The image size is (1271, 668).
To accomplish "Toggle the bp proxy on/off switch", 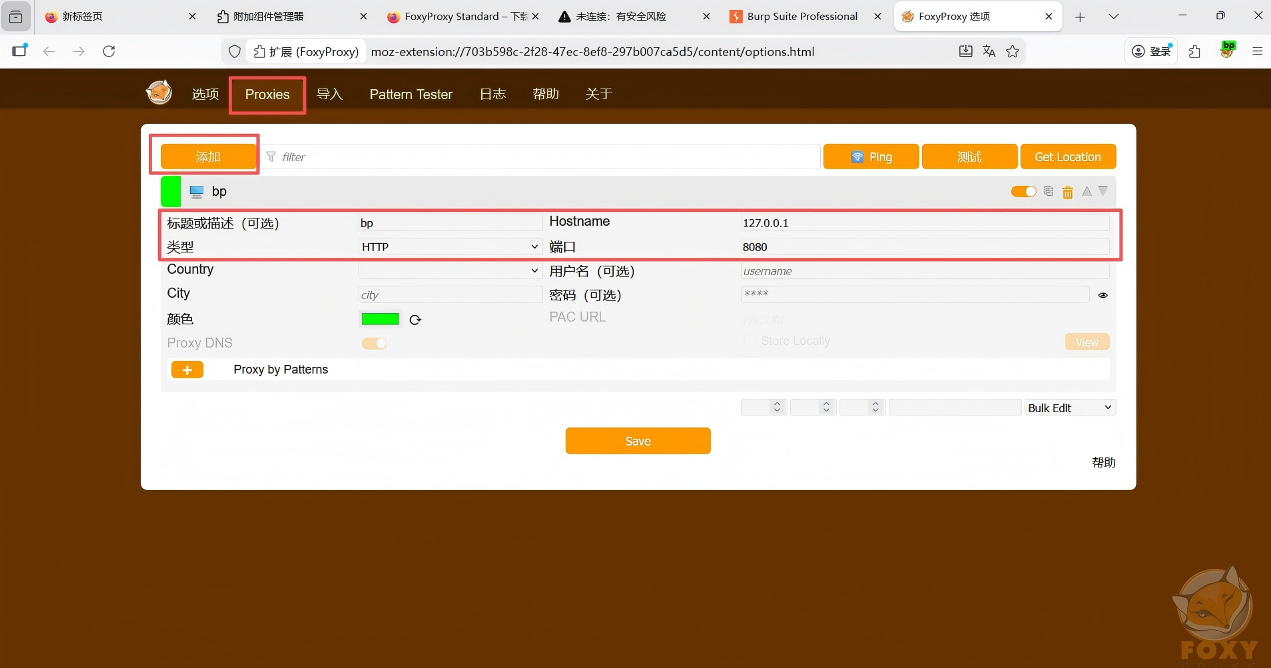I will pos(1024,191).
